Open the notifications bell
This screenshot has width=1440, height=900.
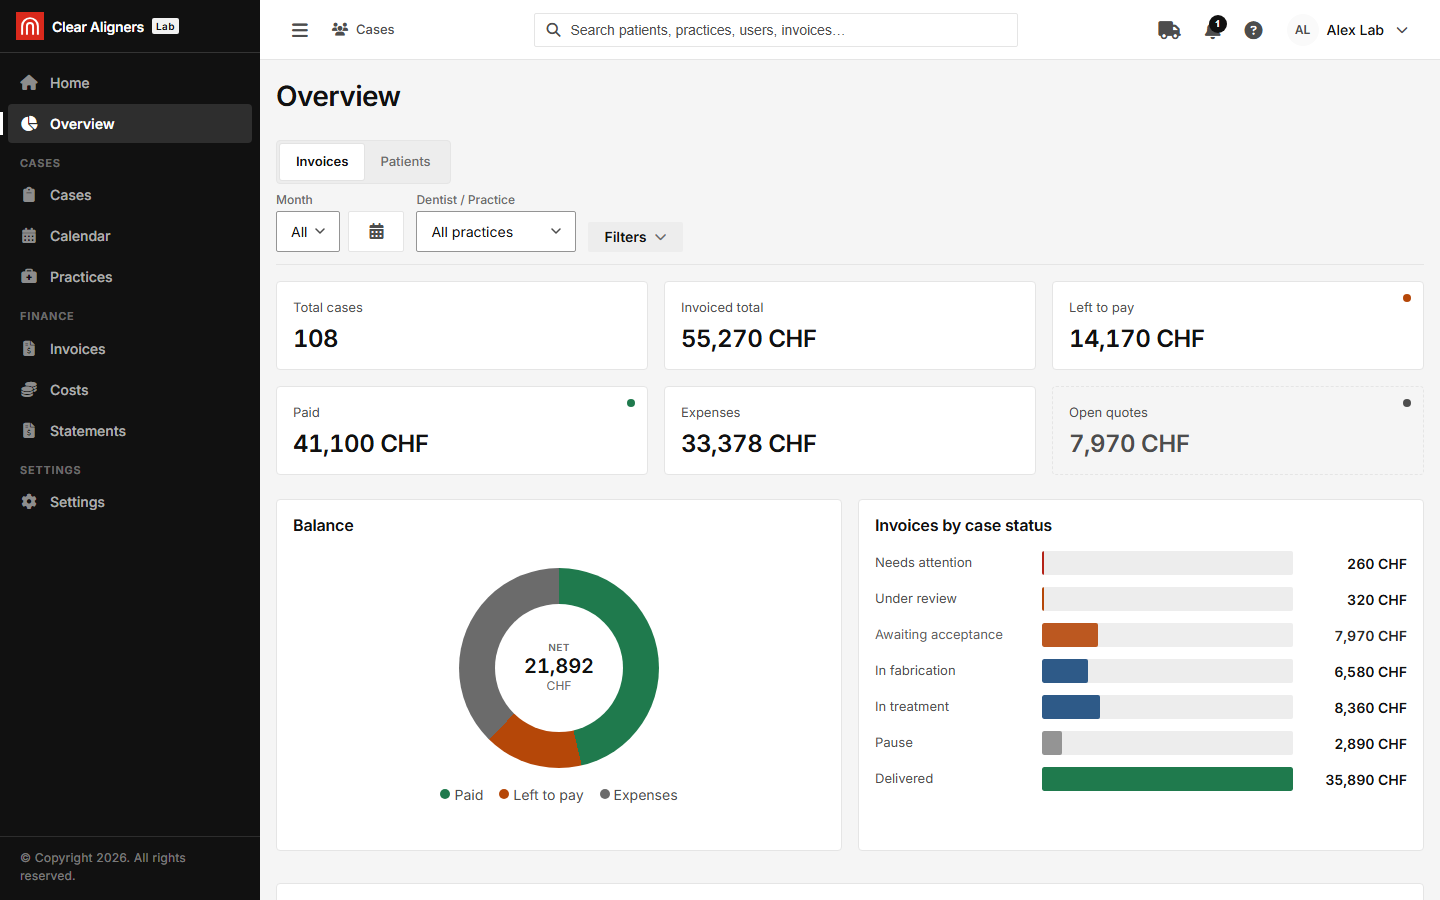[x=1213, y=29]
